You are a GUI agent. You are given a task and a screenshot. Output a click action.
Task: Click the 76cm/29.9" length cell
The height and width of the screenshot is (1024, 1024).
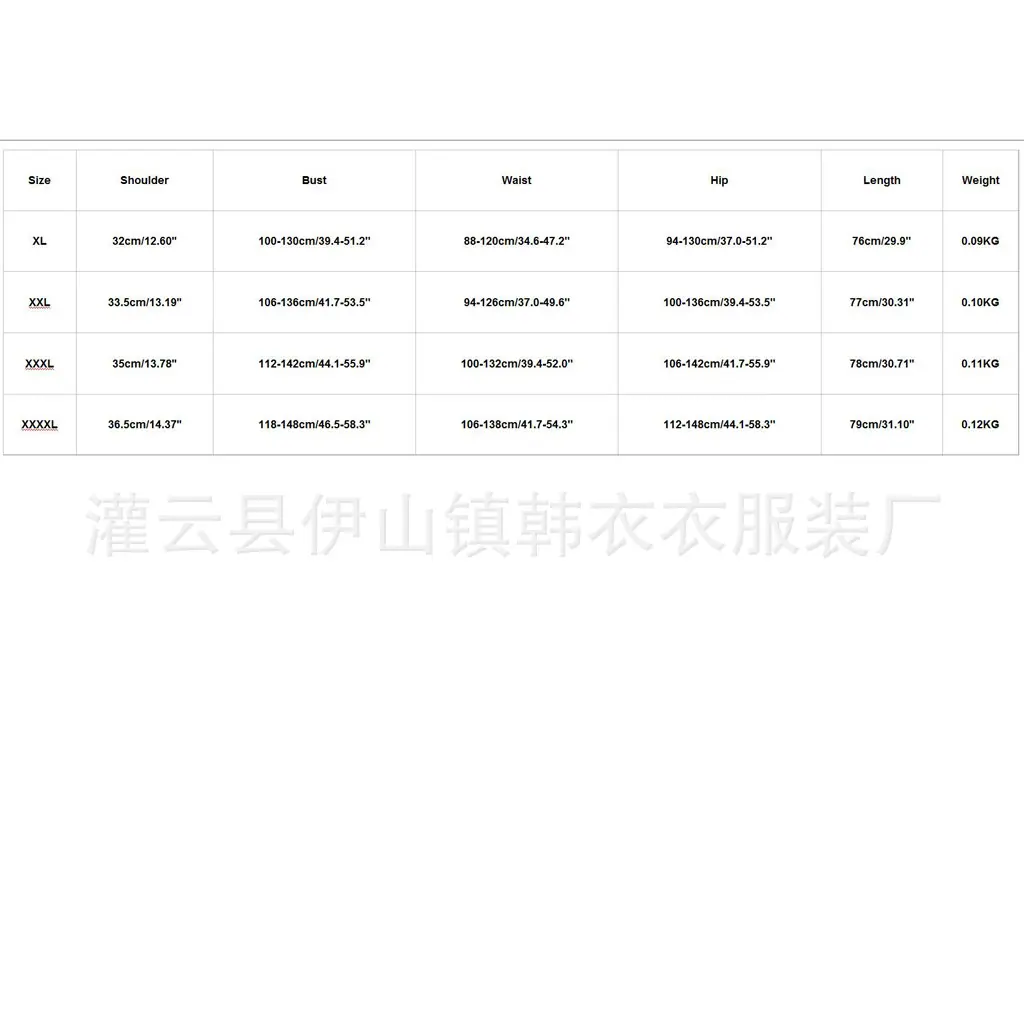(x=882, y=241)
